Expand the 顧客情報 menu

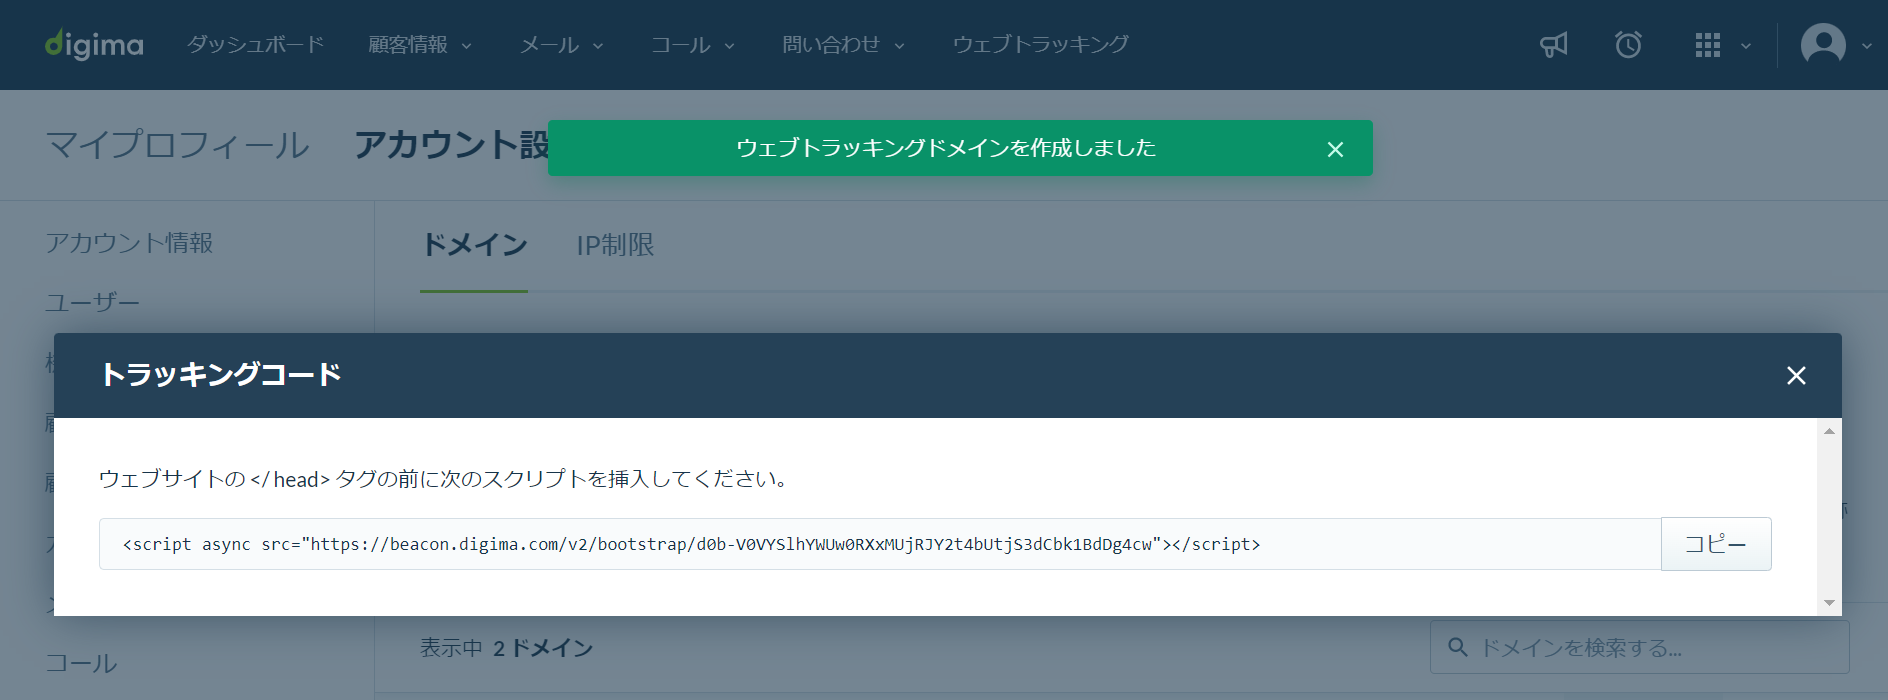[x=420, y=45]
